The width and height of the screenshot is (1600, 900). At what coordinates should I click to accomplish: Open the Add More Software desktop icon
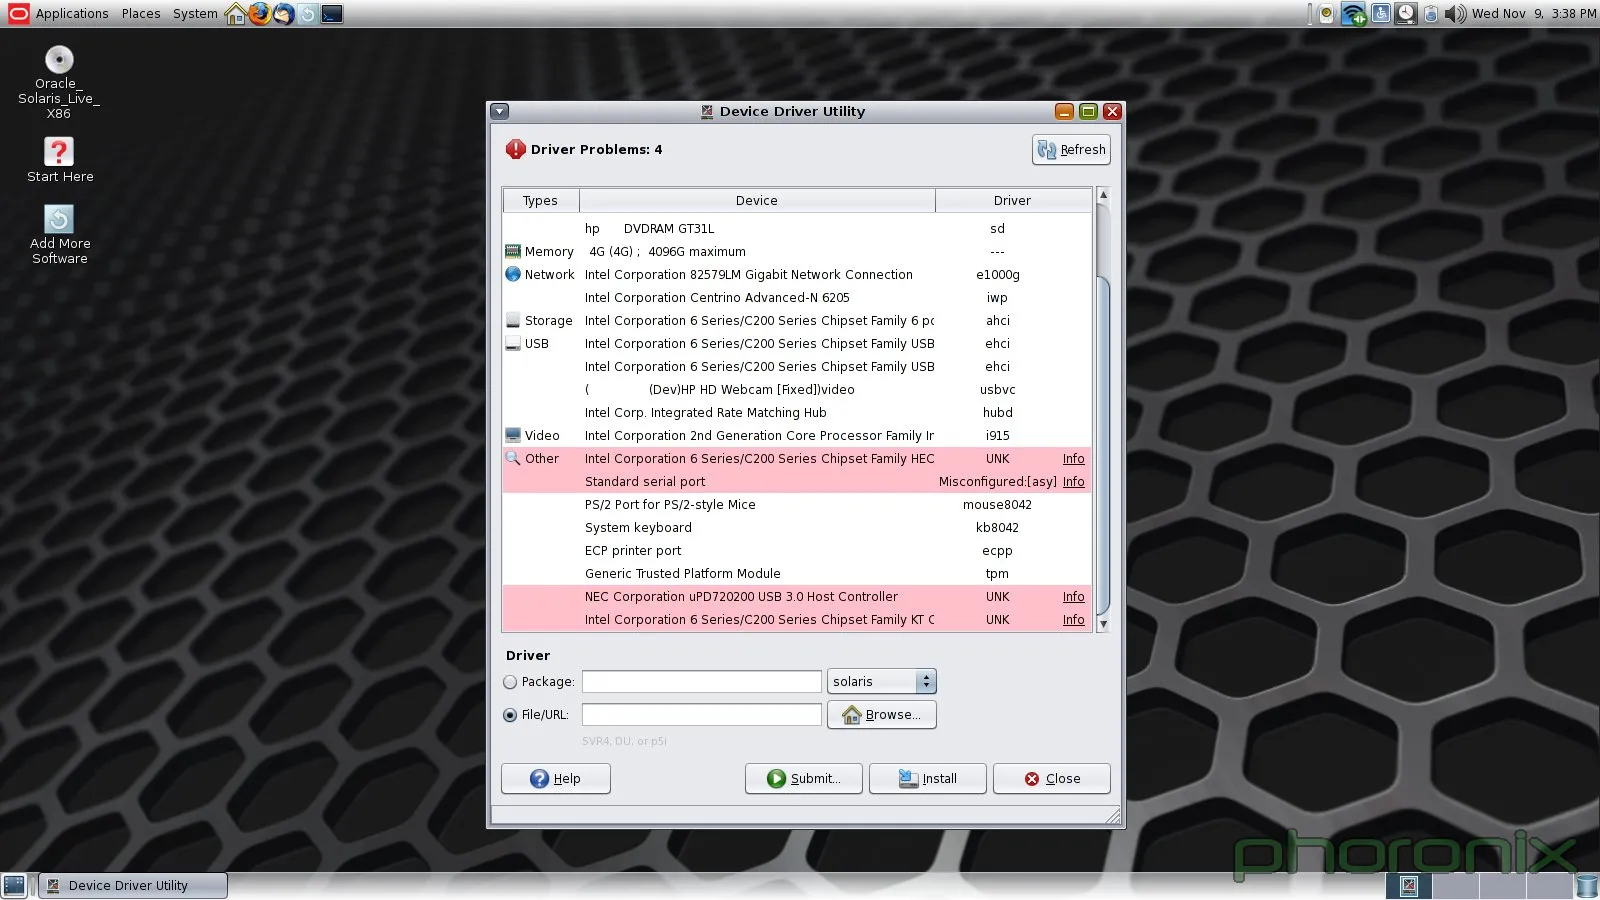[59, 220]
